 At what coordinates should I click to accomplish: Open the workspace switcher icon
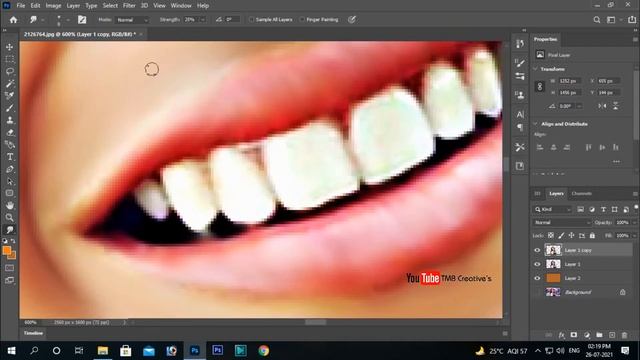click(x=611, y=20)
